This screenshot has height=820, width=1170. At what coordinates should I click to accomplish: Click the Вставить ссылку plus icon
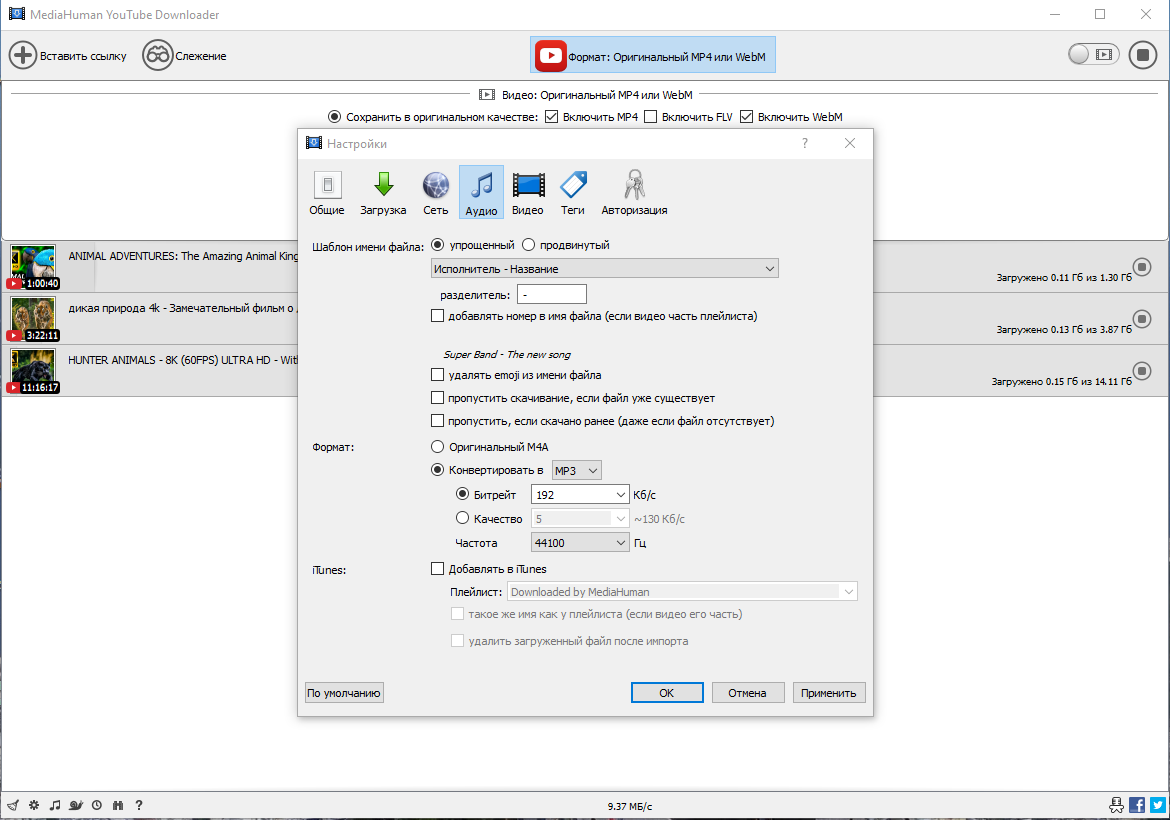[x=23, y=55]
